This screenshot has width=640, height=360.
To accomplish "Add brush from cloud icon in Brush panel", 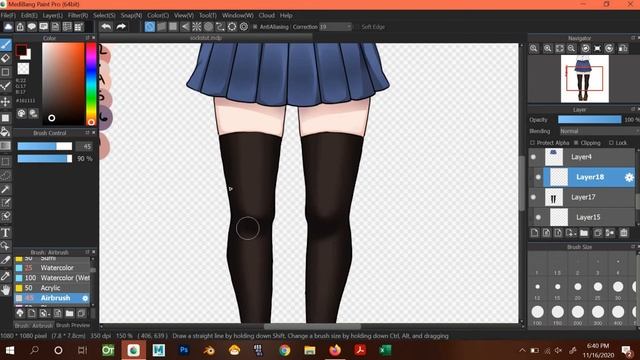I will pos(20,313).
